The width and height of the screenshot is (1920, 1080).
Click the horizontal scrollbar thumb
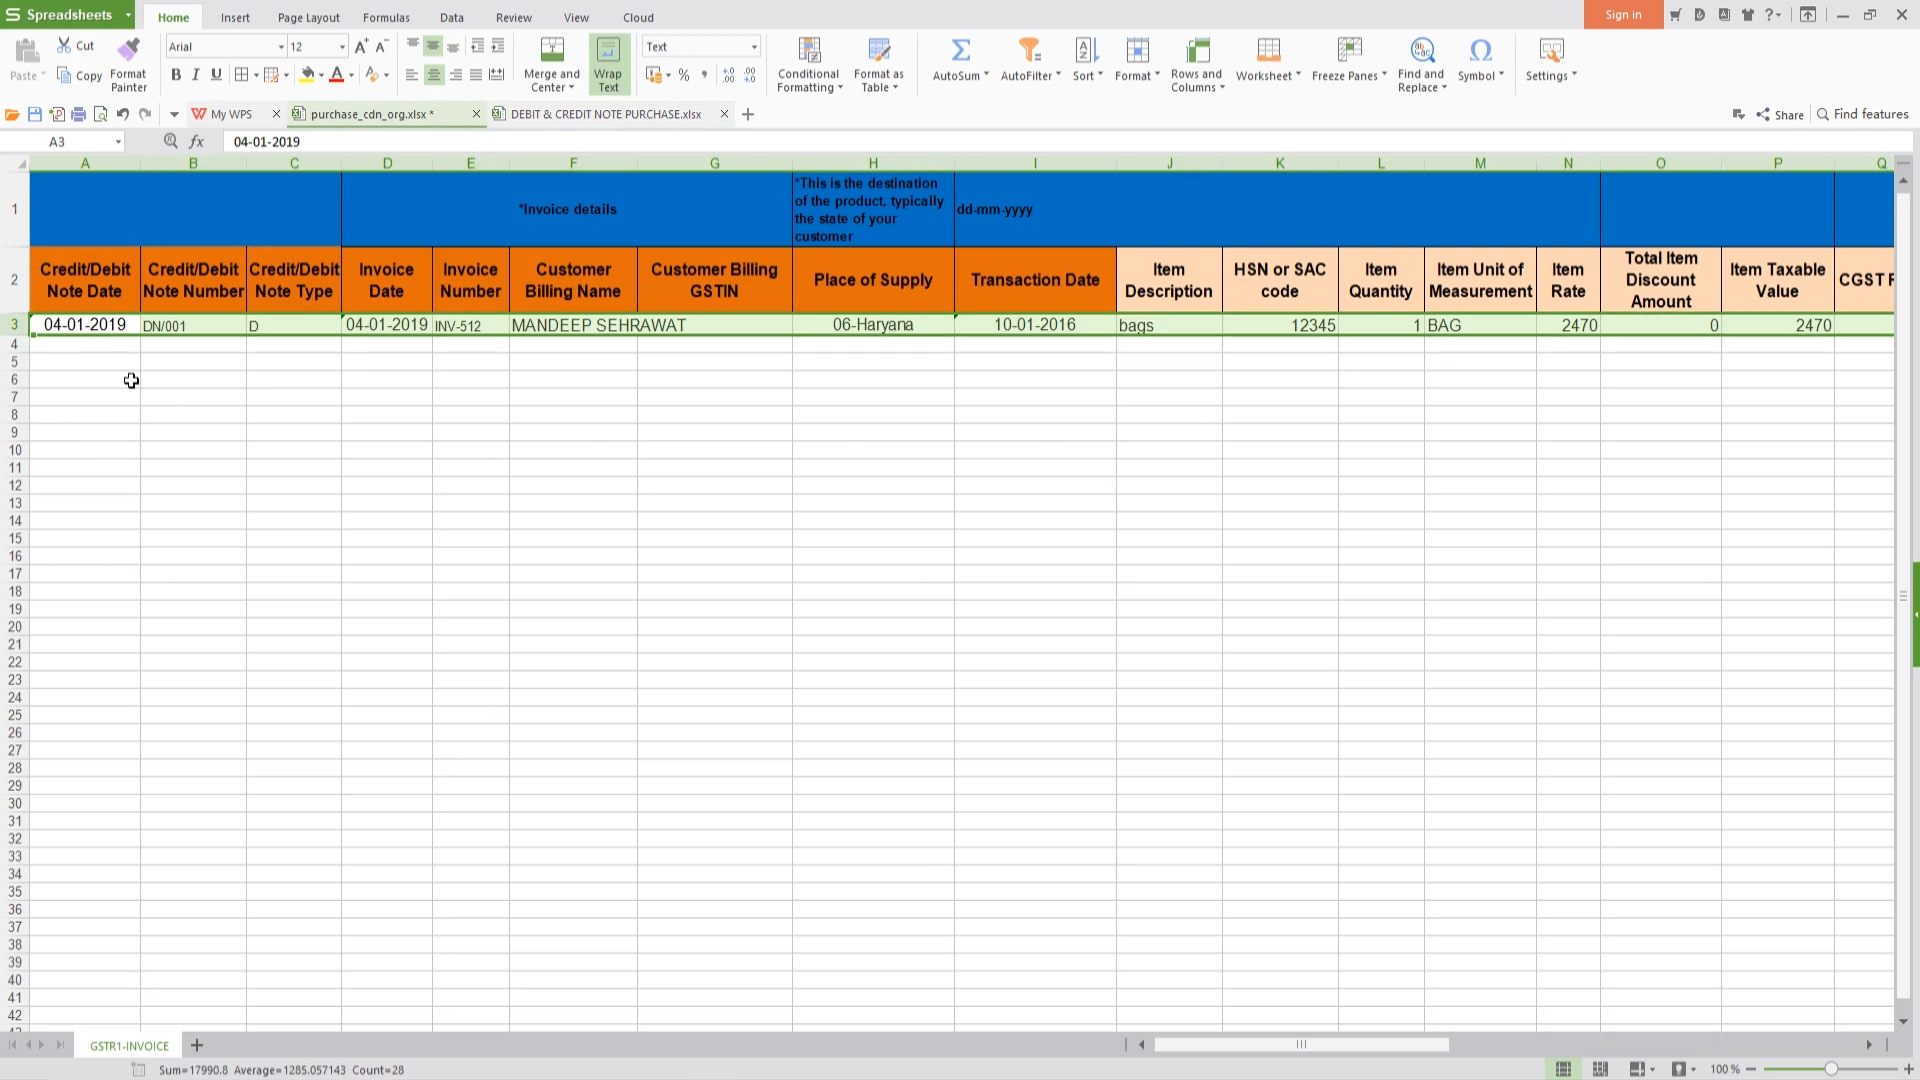1301,1044
